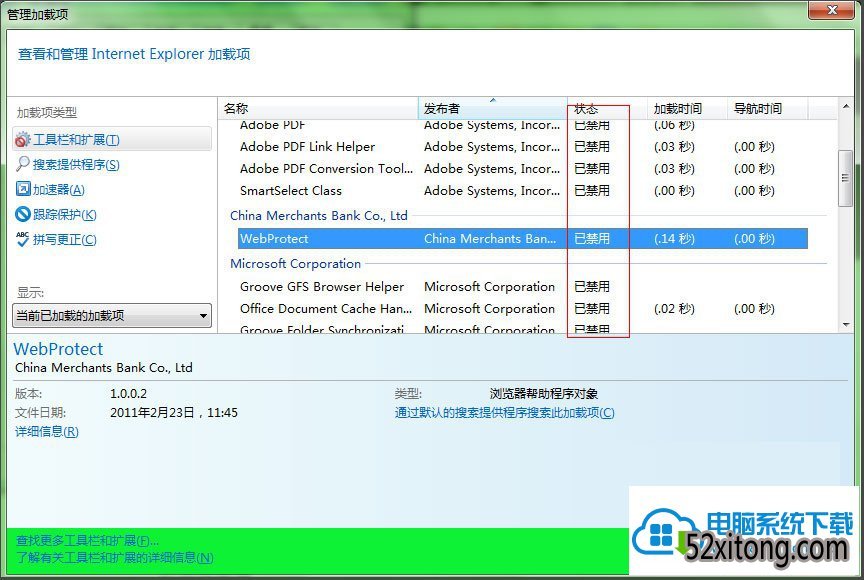Screen dimensions: 864x580
Task: Select 跟踪保护(K) add-on type
Action: click(x=64, y=214)
